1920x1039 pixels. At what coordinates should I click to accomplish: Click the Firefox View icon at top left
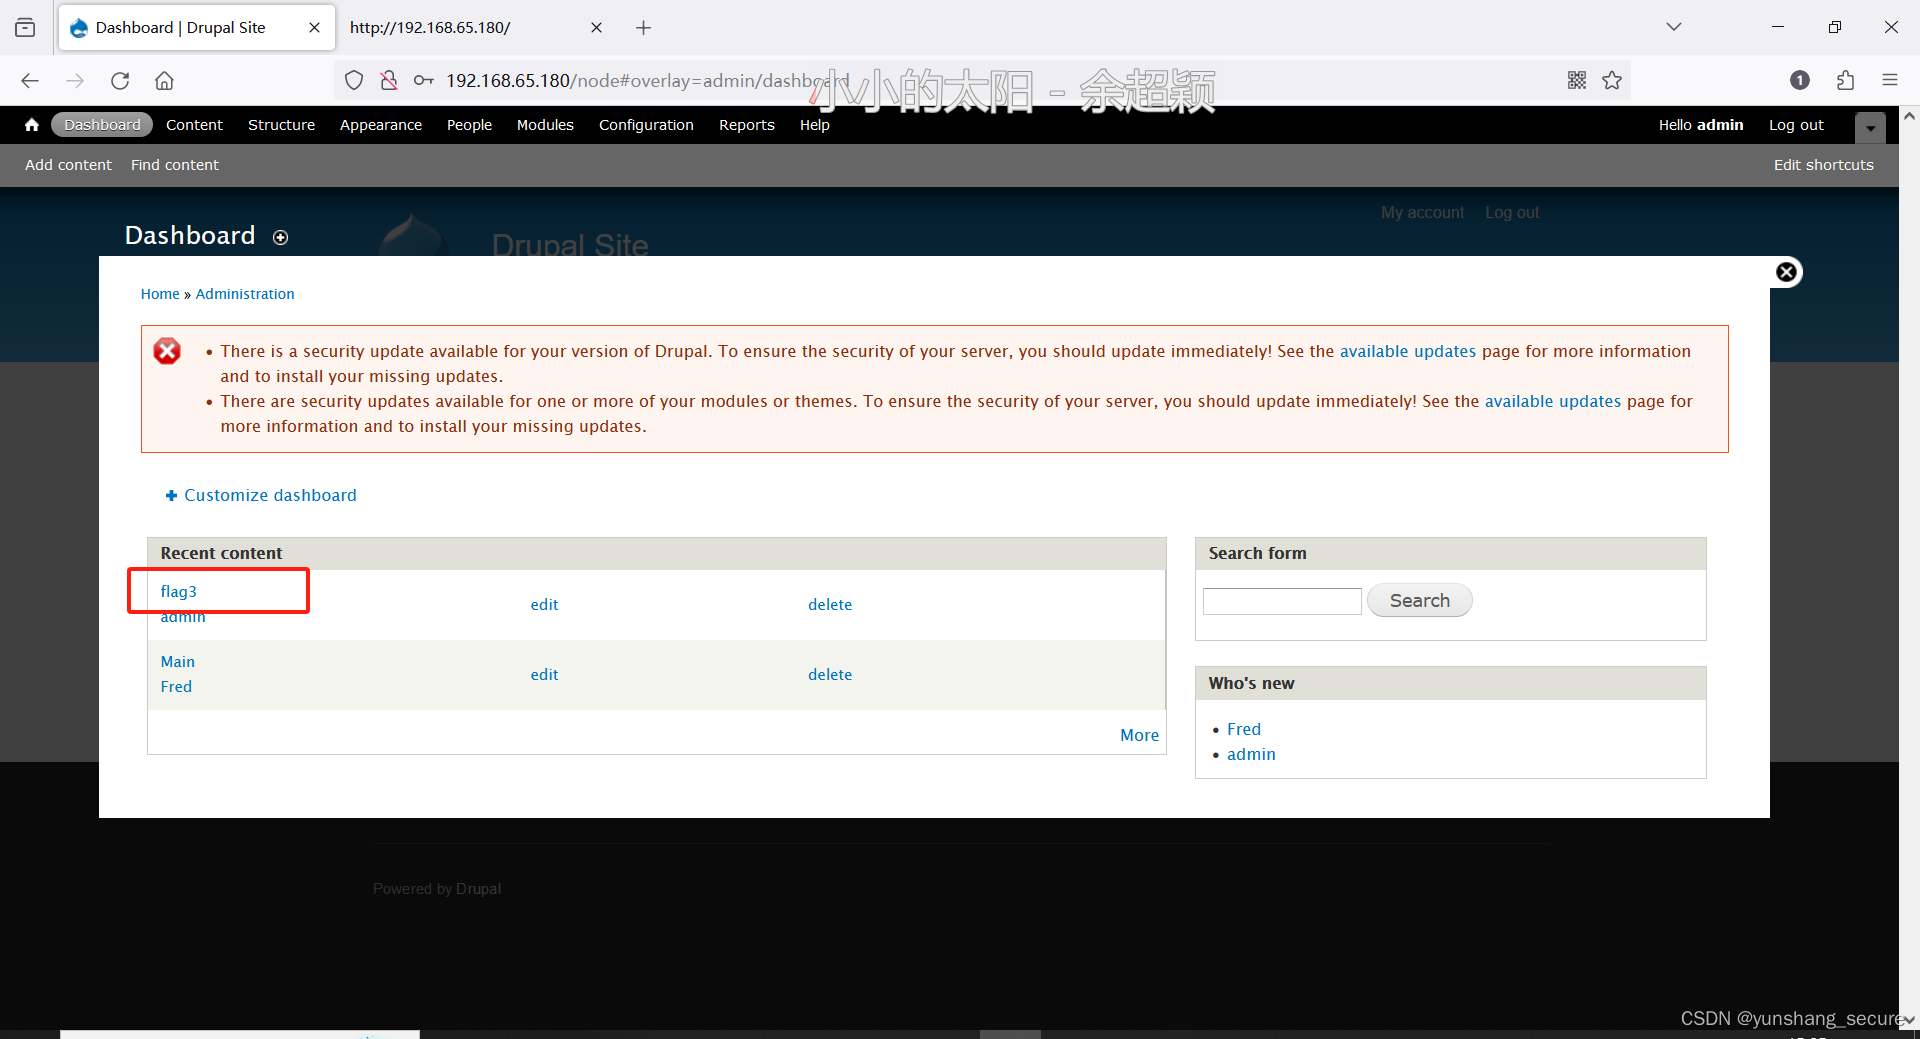click(25, 28)
